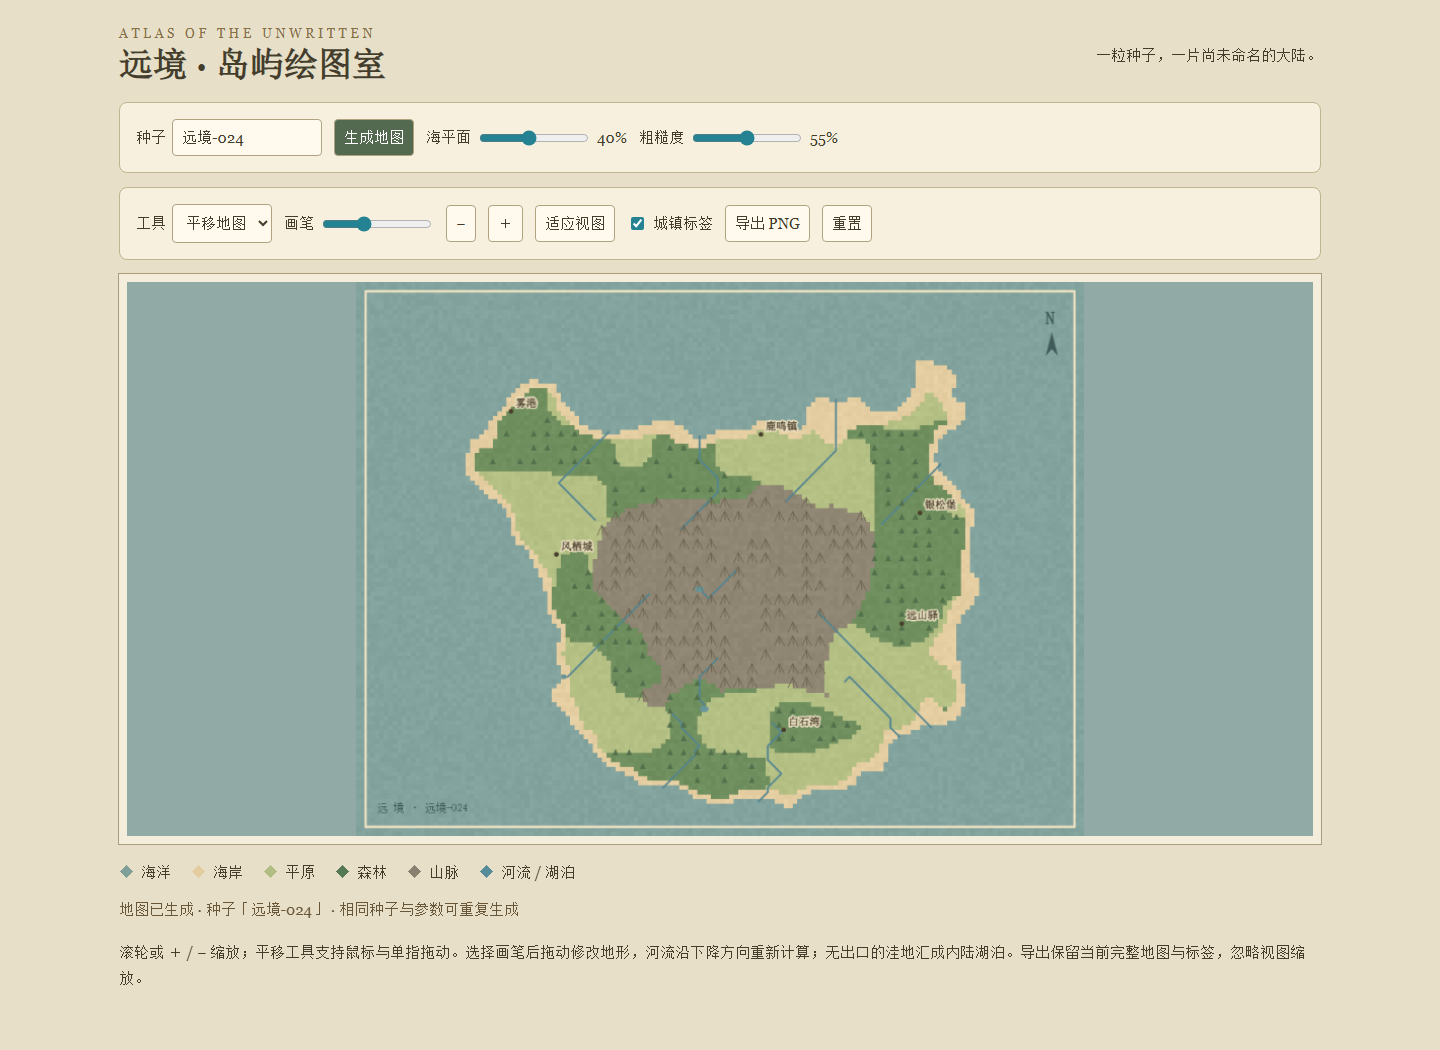Toggle the 城镇标签 checkbox

tap(637, 224)
